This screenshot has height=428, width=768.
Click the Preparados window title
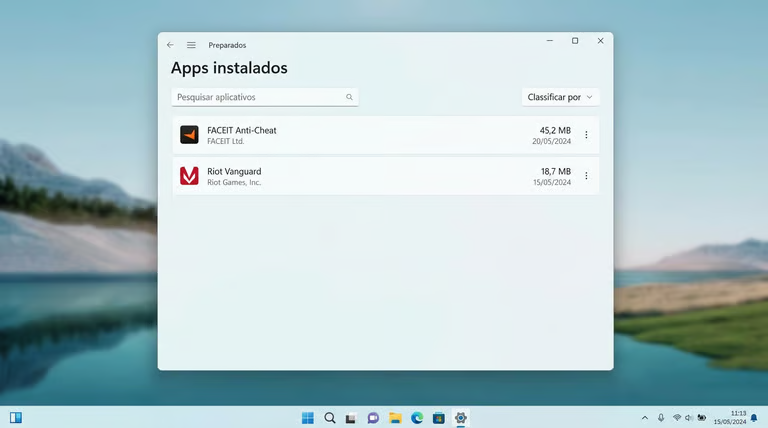tap(227, 45)
